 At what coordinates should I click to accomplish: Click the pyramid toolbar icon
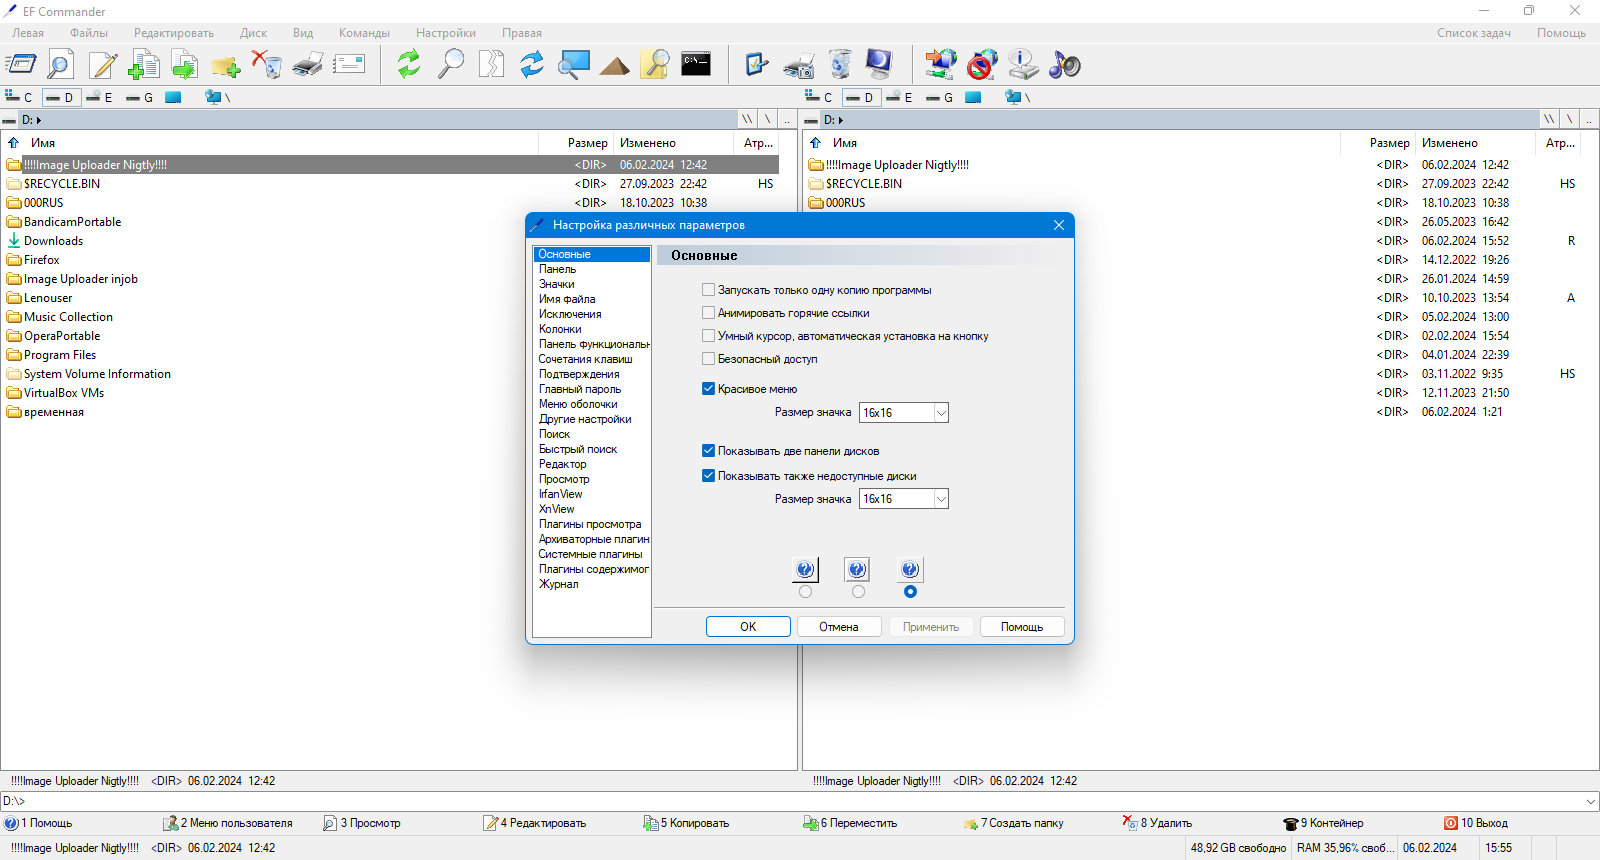click(614, 65)
